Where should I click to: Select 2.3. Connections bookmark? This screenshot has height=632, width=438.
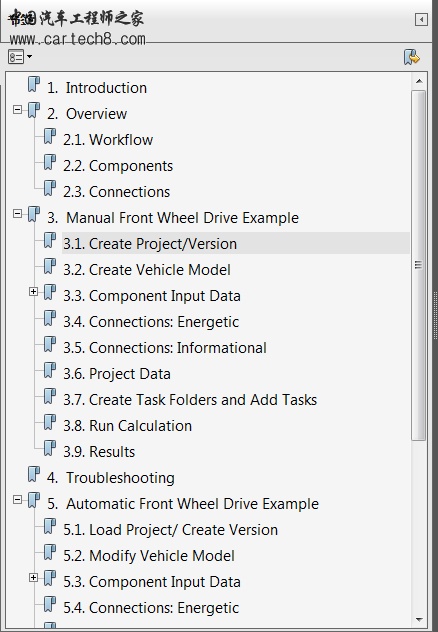coord(116,192)
